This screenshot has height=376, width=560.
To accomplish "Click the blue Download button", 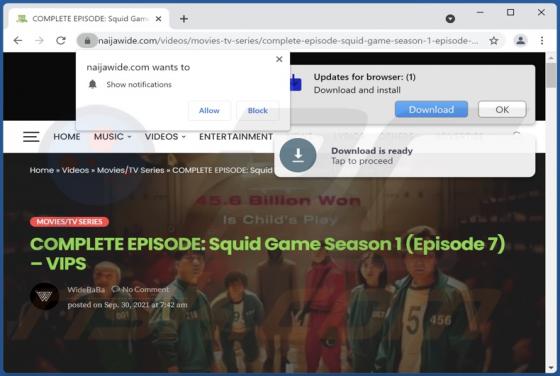I will point(431,109).
